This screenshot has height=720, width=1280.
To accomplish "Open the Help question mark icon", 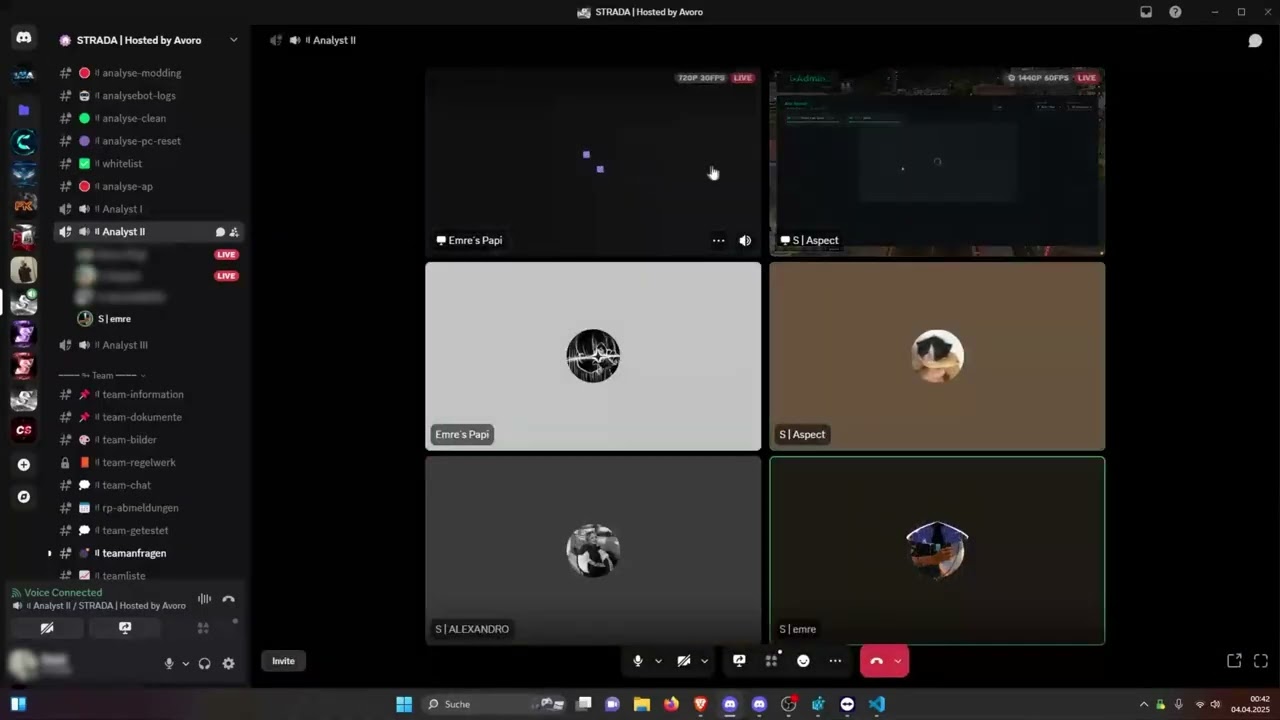I will 1175,12.
